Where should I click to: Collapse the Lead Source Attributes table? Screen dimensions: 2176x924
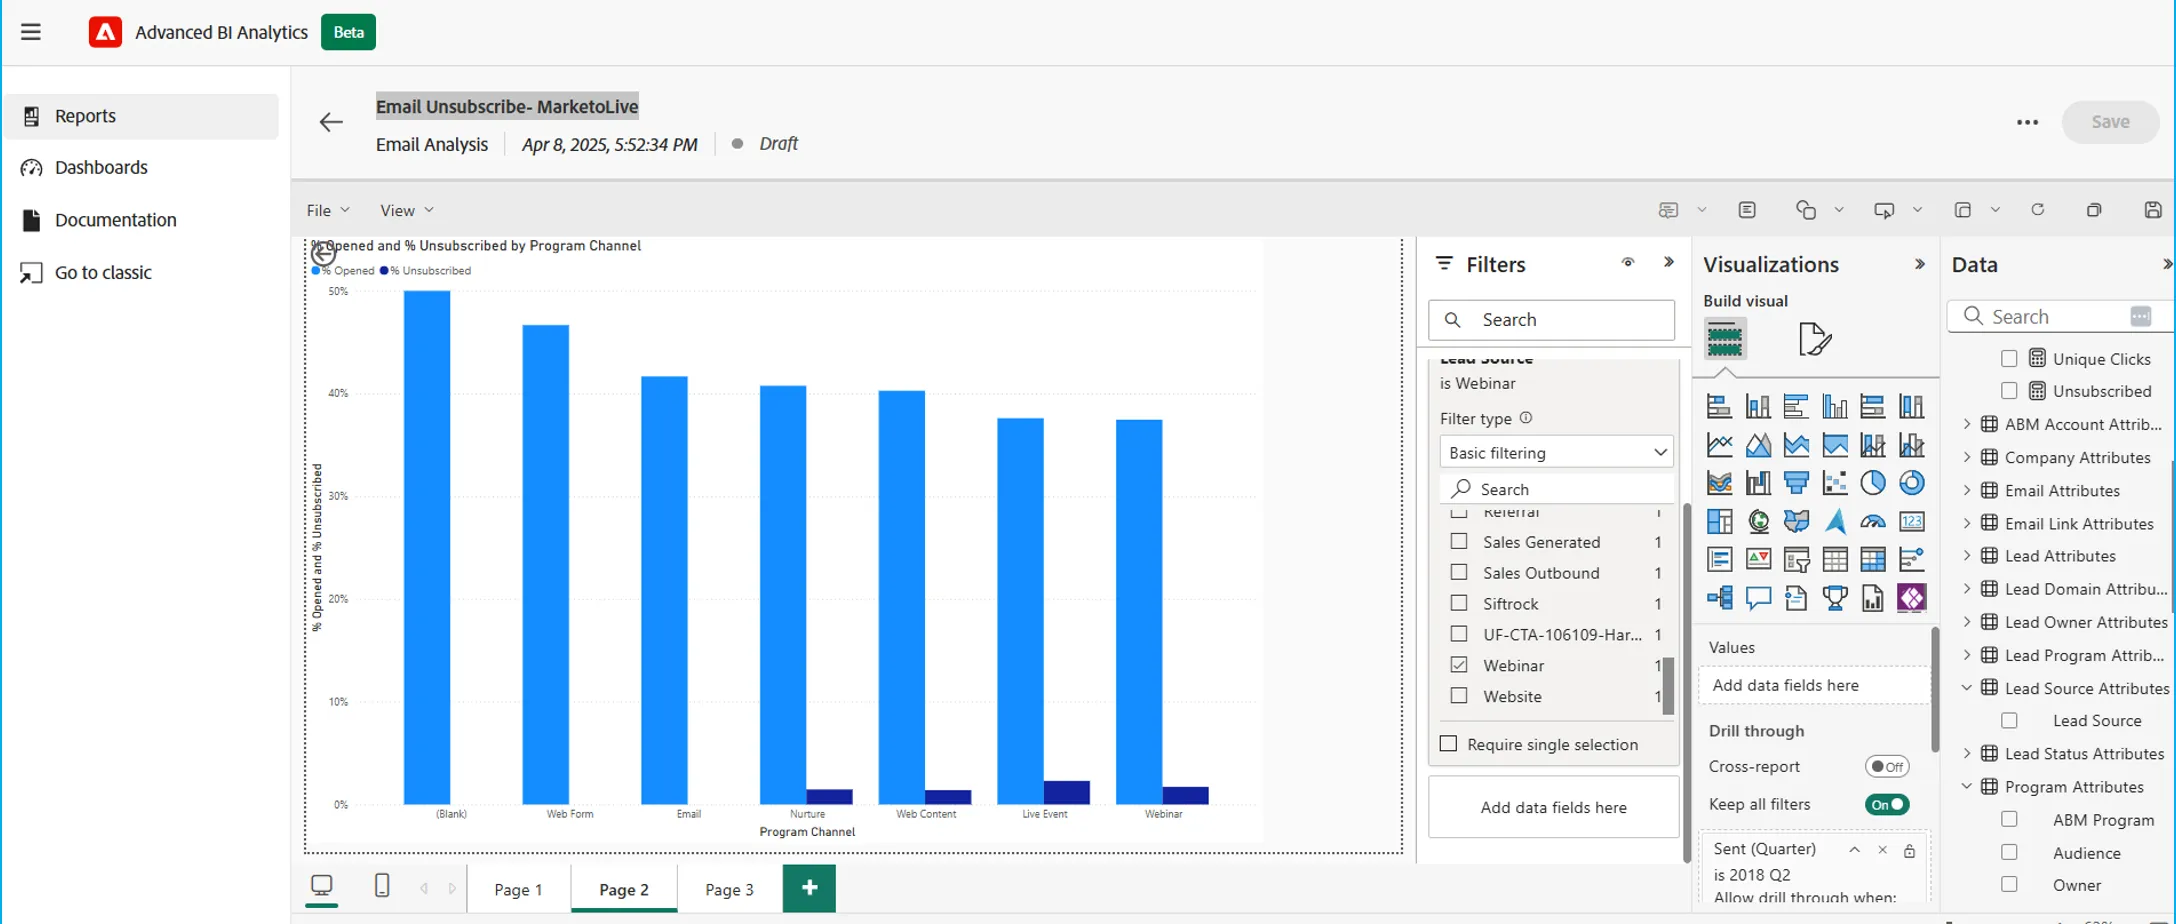[x=1967, y=688]
